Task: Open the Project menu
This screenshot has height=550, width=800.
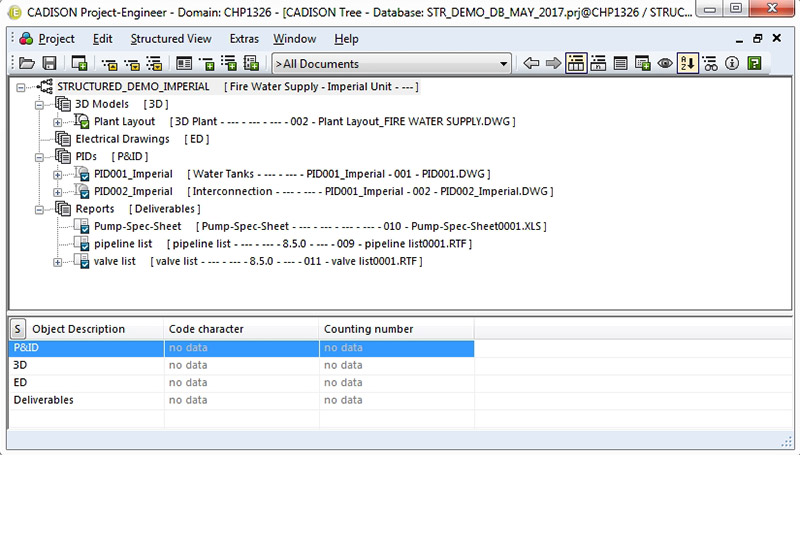Action: (57, 39)
